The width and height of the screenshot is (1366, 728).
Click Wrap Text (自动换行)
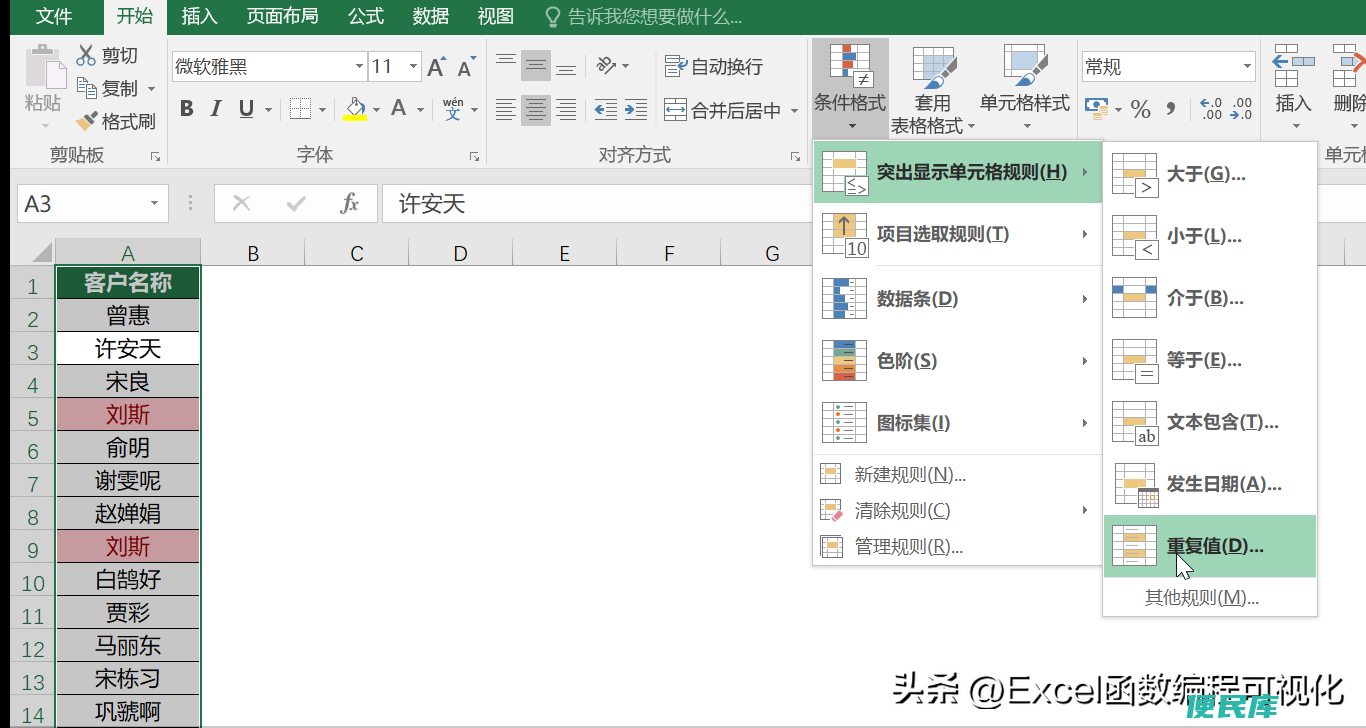(714, 66)
